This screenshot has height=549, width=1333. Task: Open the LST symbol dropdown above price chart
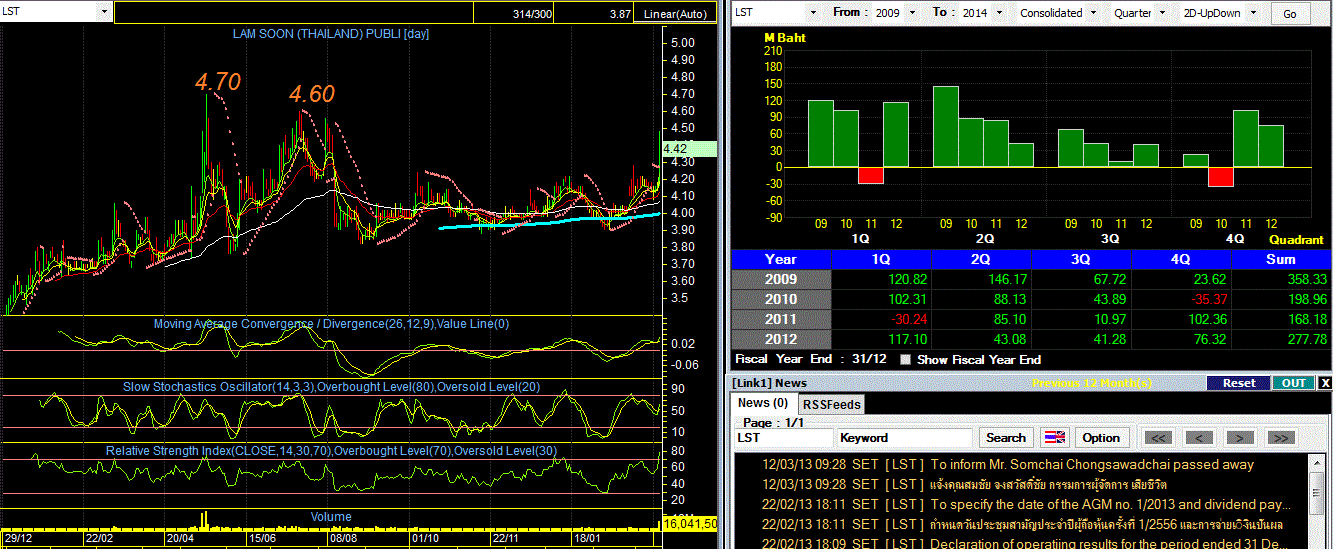[x=104, y=12]
